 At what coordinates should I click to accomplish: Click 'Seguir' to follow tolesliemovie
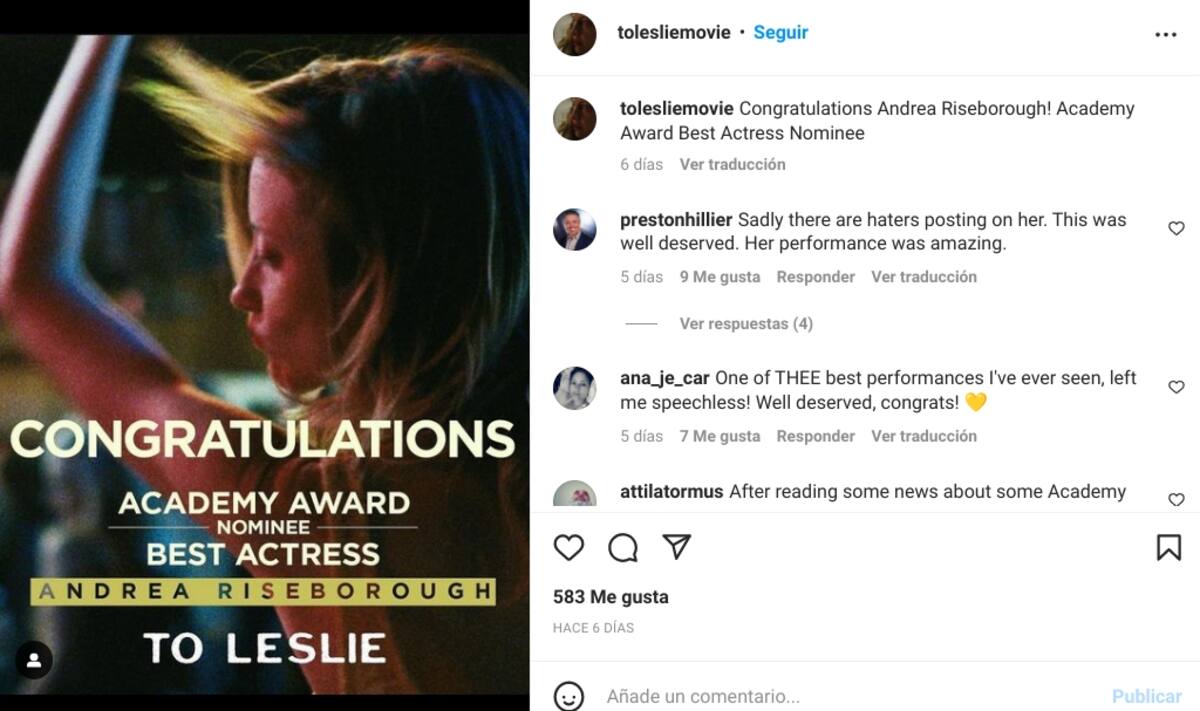pyautogui.click(x=780, y=33)
